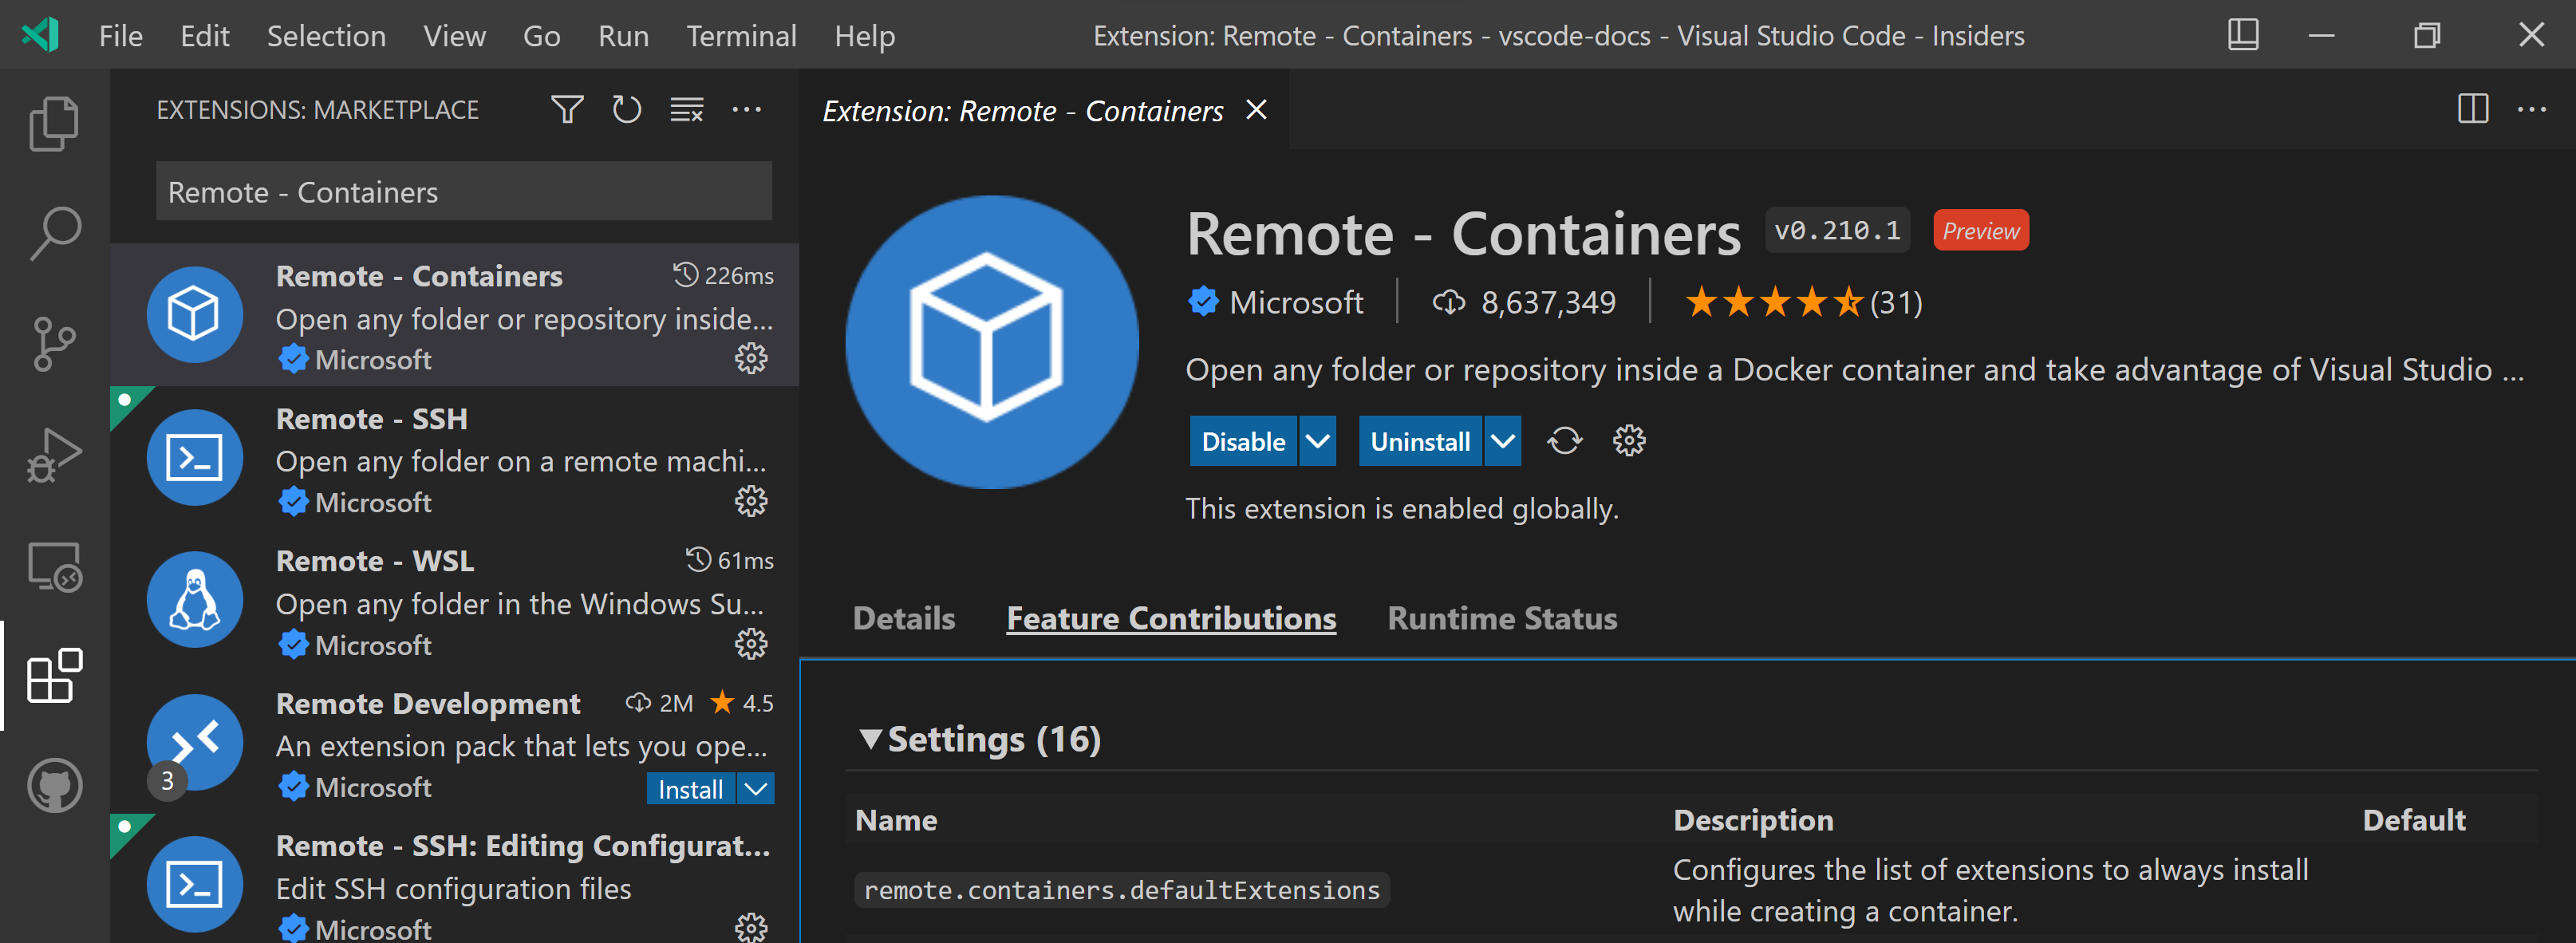Open the Extensions view icon
This screenshot has height=943, width=2576.
click(x=54, y=676)
